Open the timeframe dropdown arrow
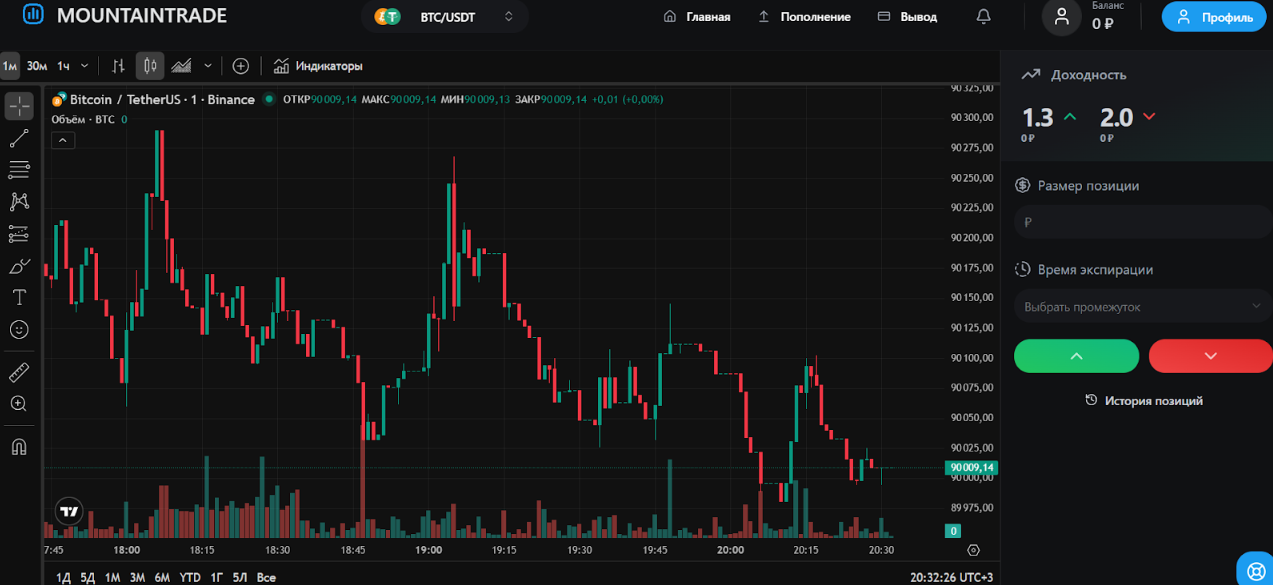The height and width of the screenshot is (585, 1273). click(x=84, y=66)
